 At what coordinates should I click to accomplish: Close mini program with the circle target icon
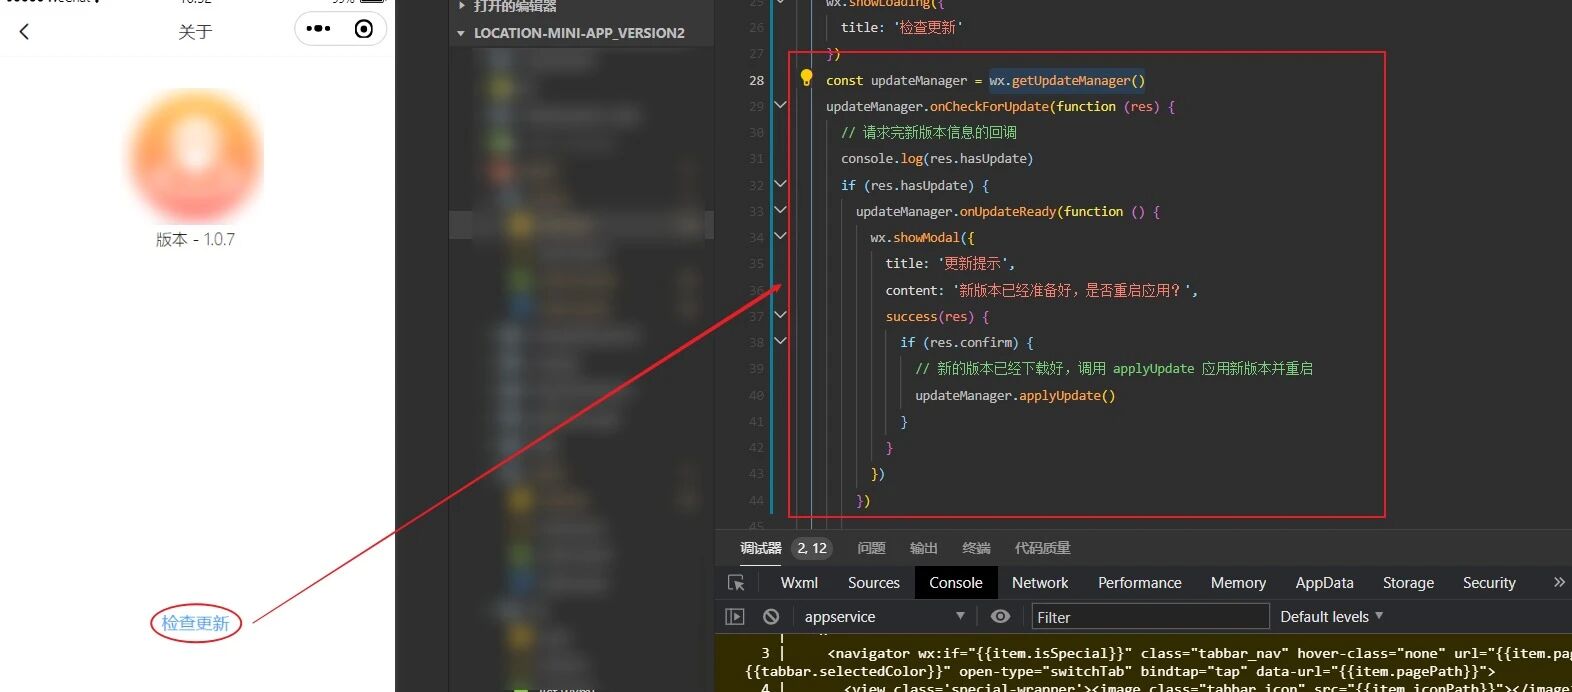(x=364, y=29)
